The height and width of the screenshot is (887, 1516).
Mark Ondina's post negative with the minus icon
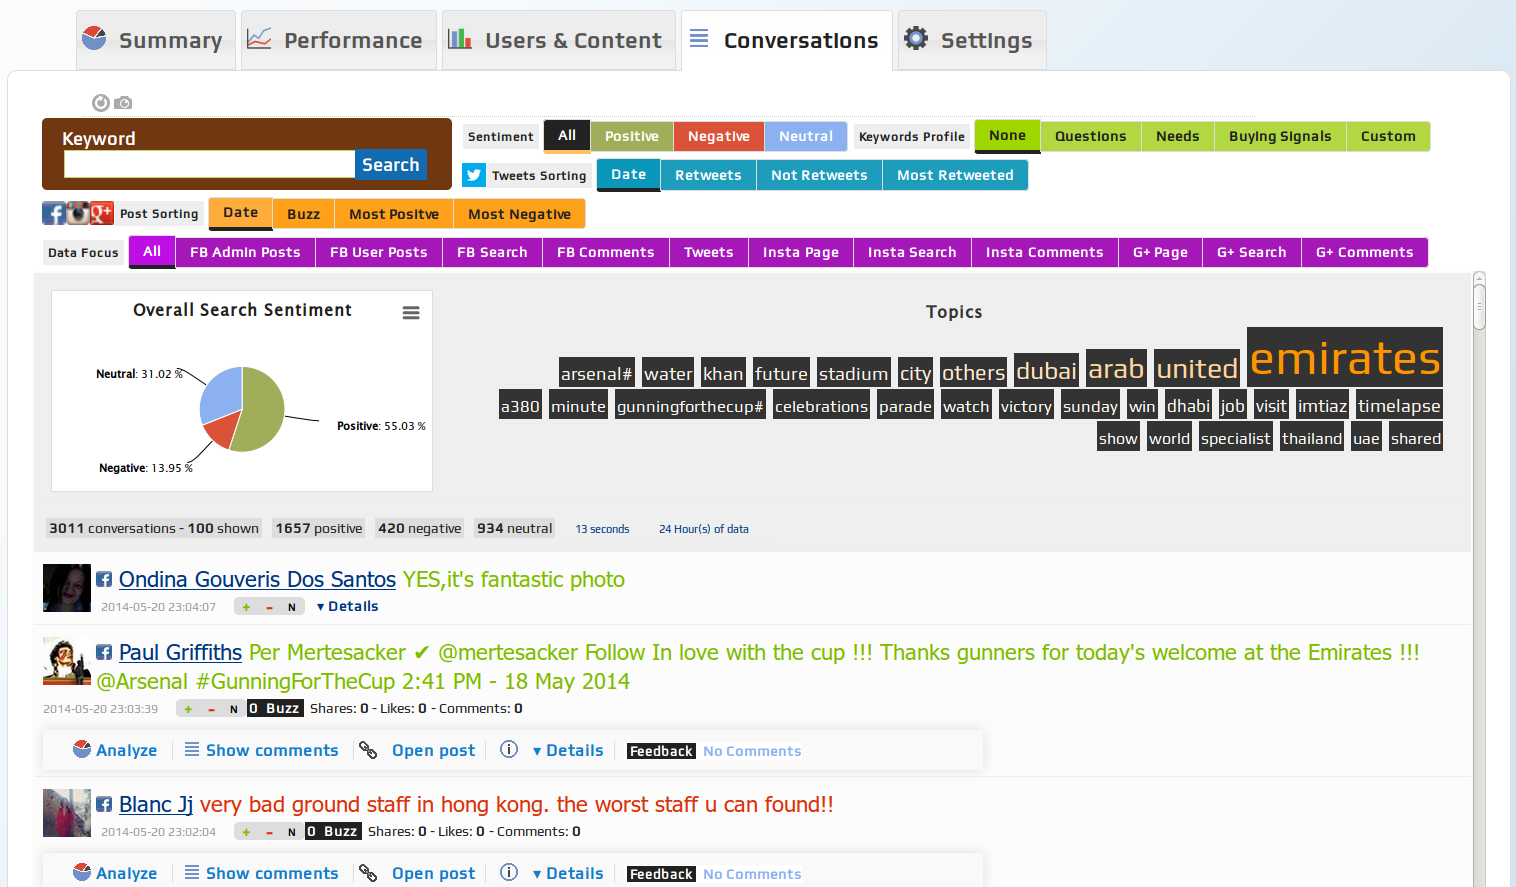pos(269,607)
